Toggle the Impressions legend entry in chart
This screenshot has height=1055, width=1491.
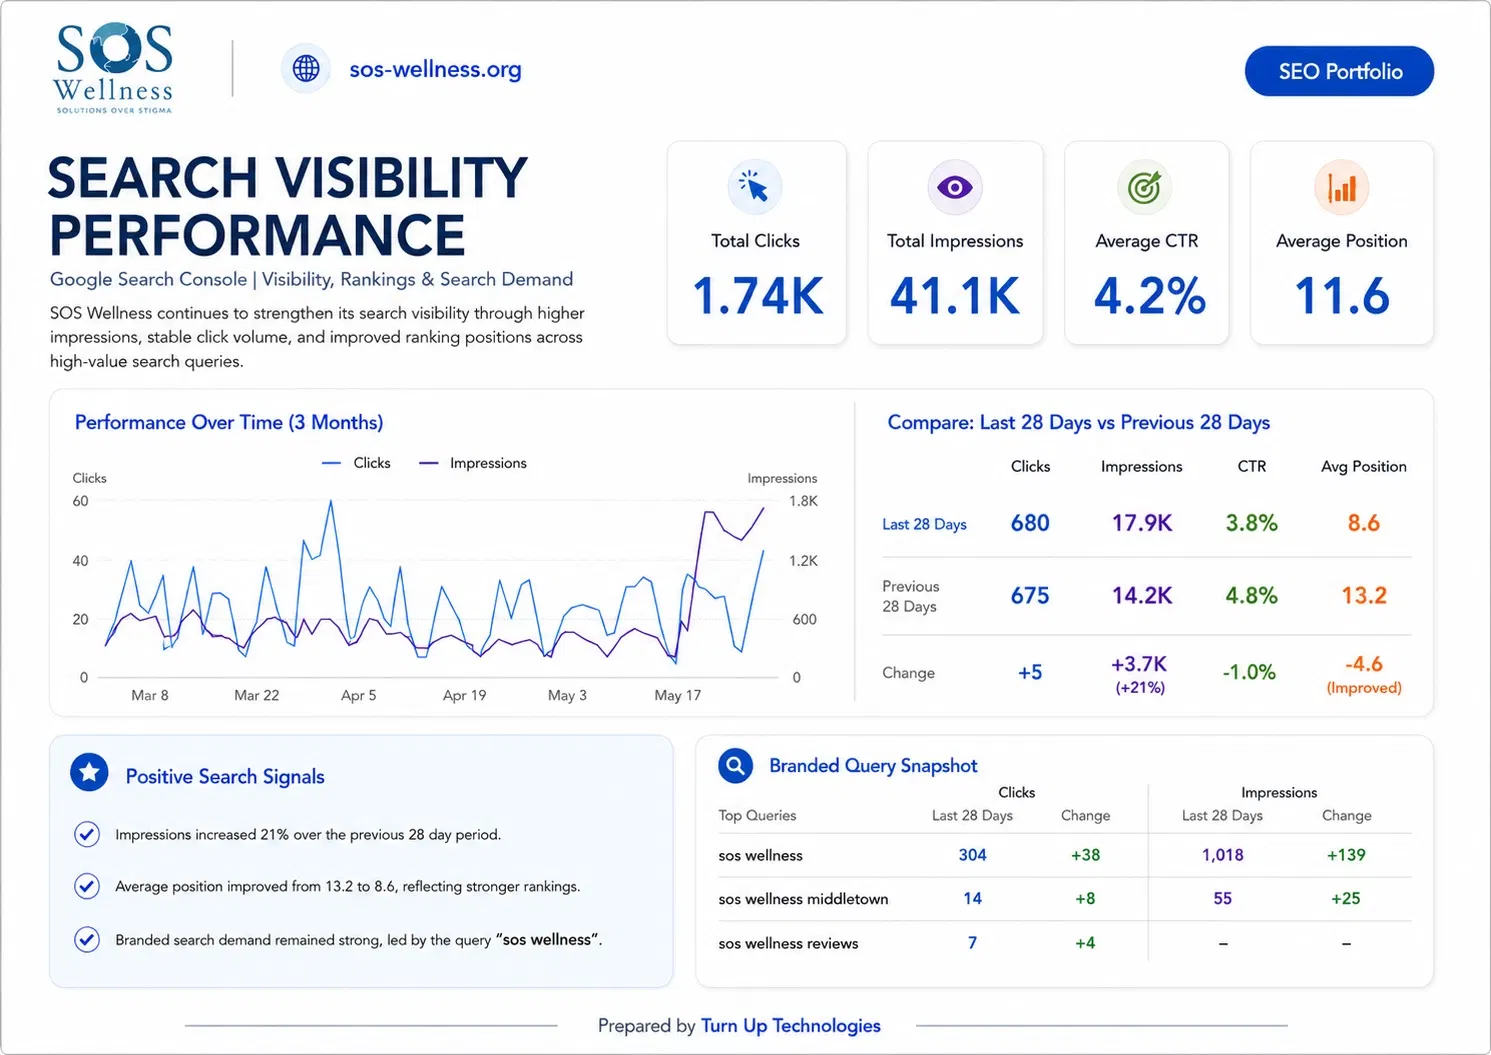(473, 463)
